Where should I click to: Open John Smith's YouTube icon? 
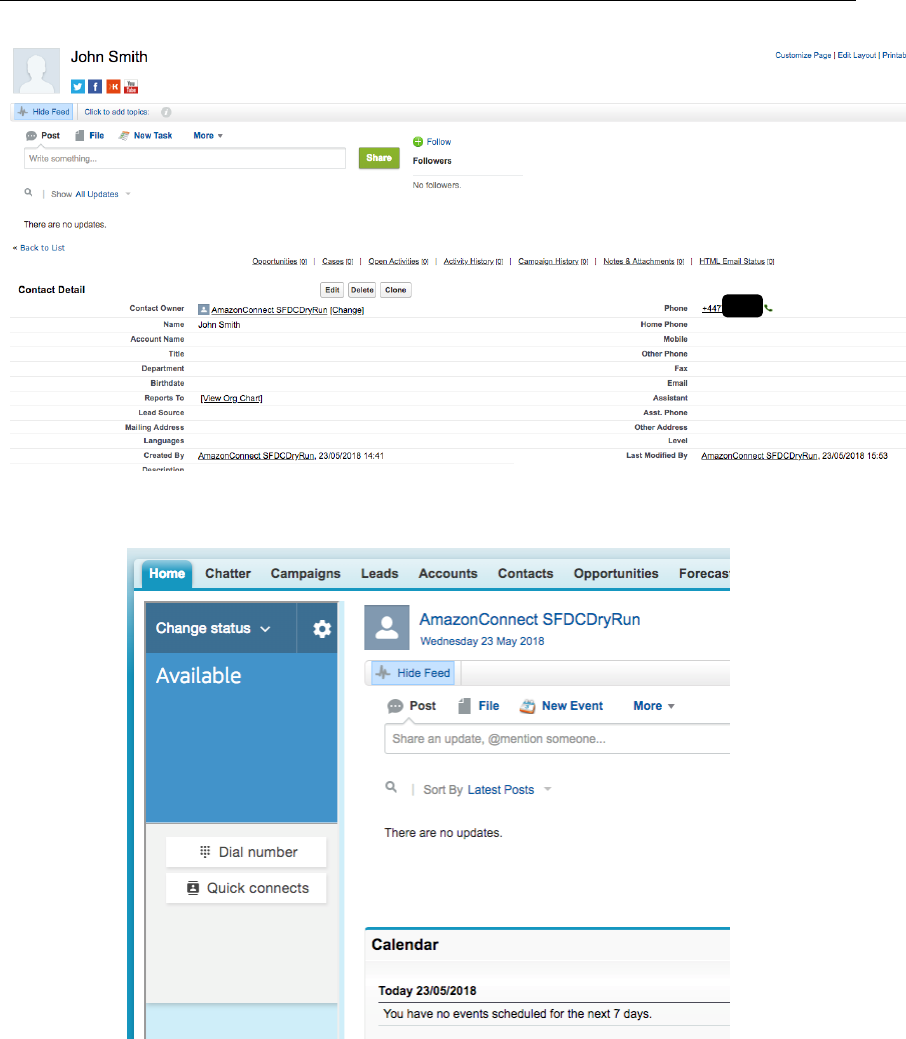tap(131, 87)
